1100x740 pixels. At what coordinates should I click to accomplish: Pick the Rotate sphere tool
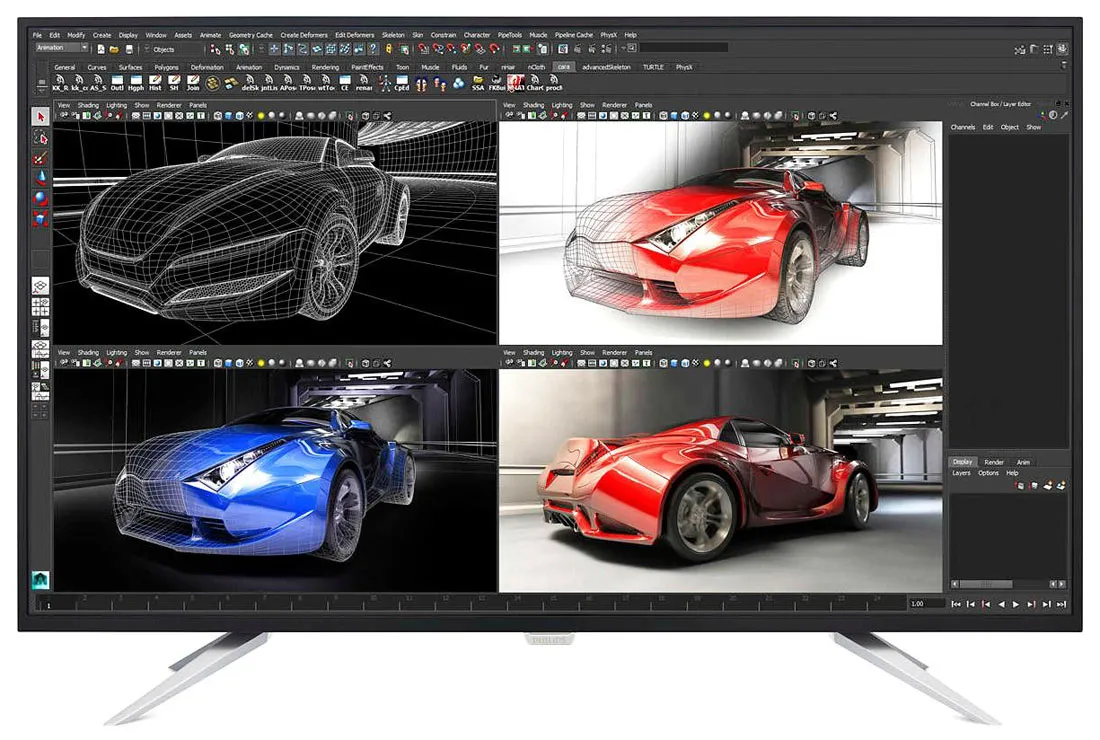click(x=41, y=199)
